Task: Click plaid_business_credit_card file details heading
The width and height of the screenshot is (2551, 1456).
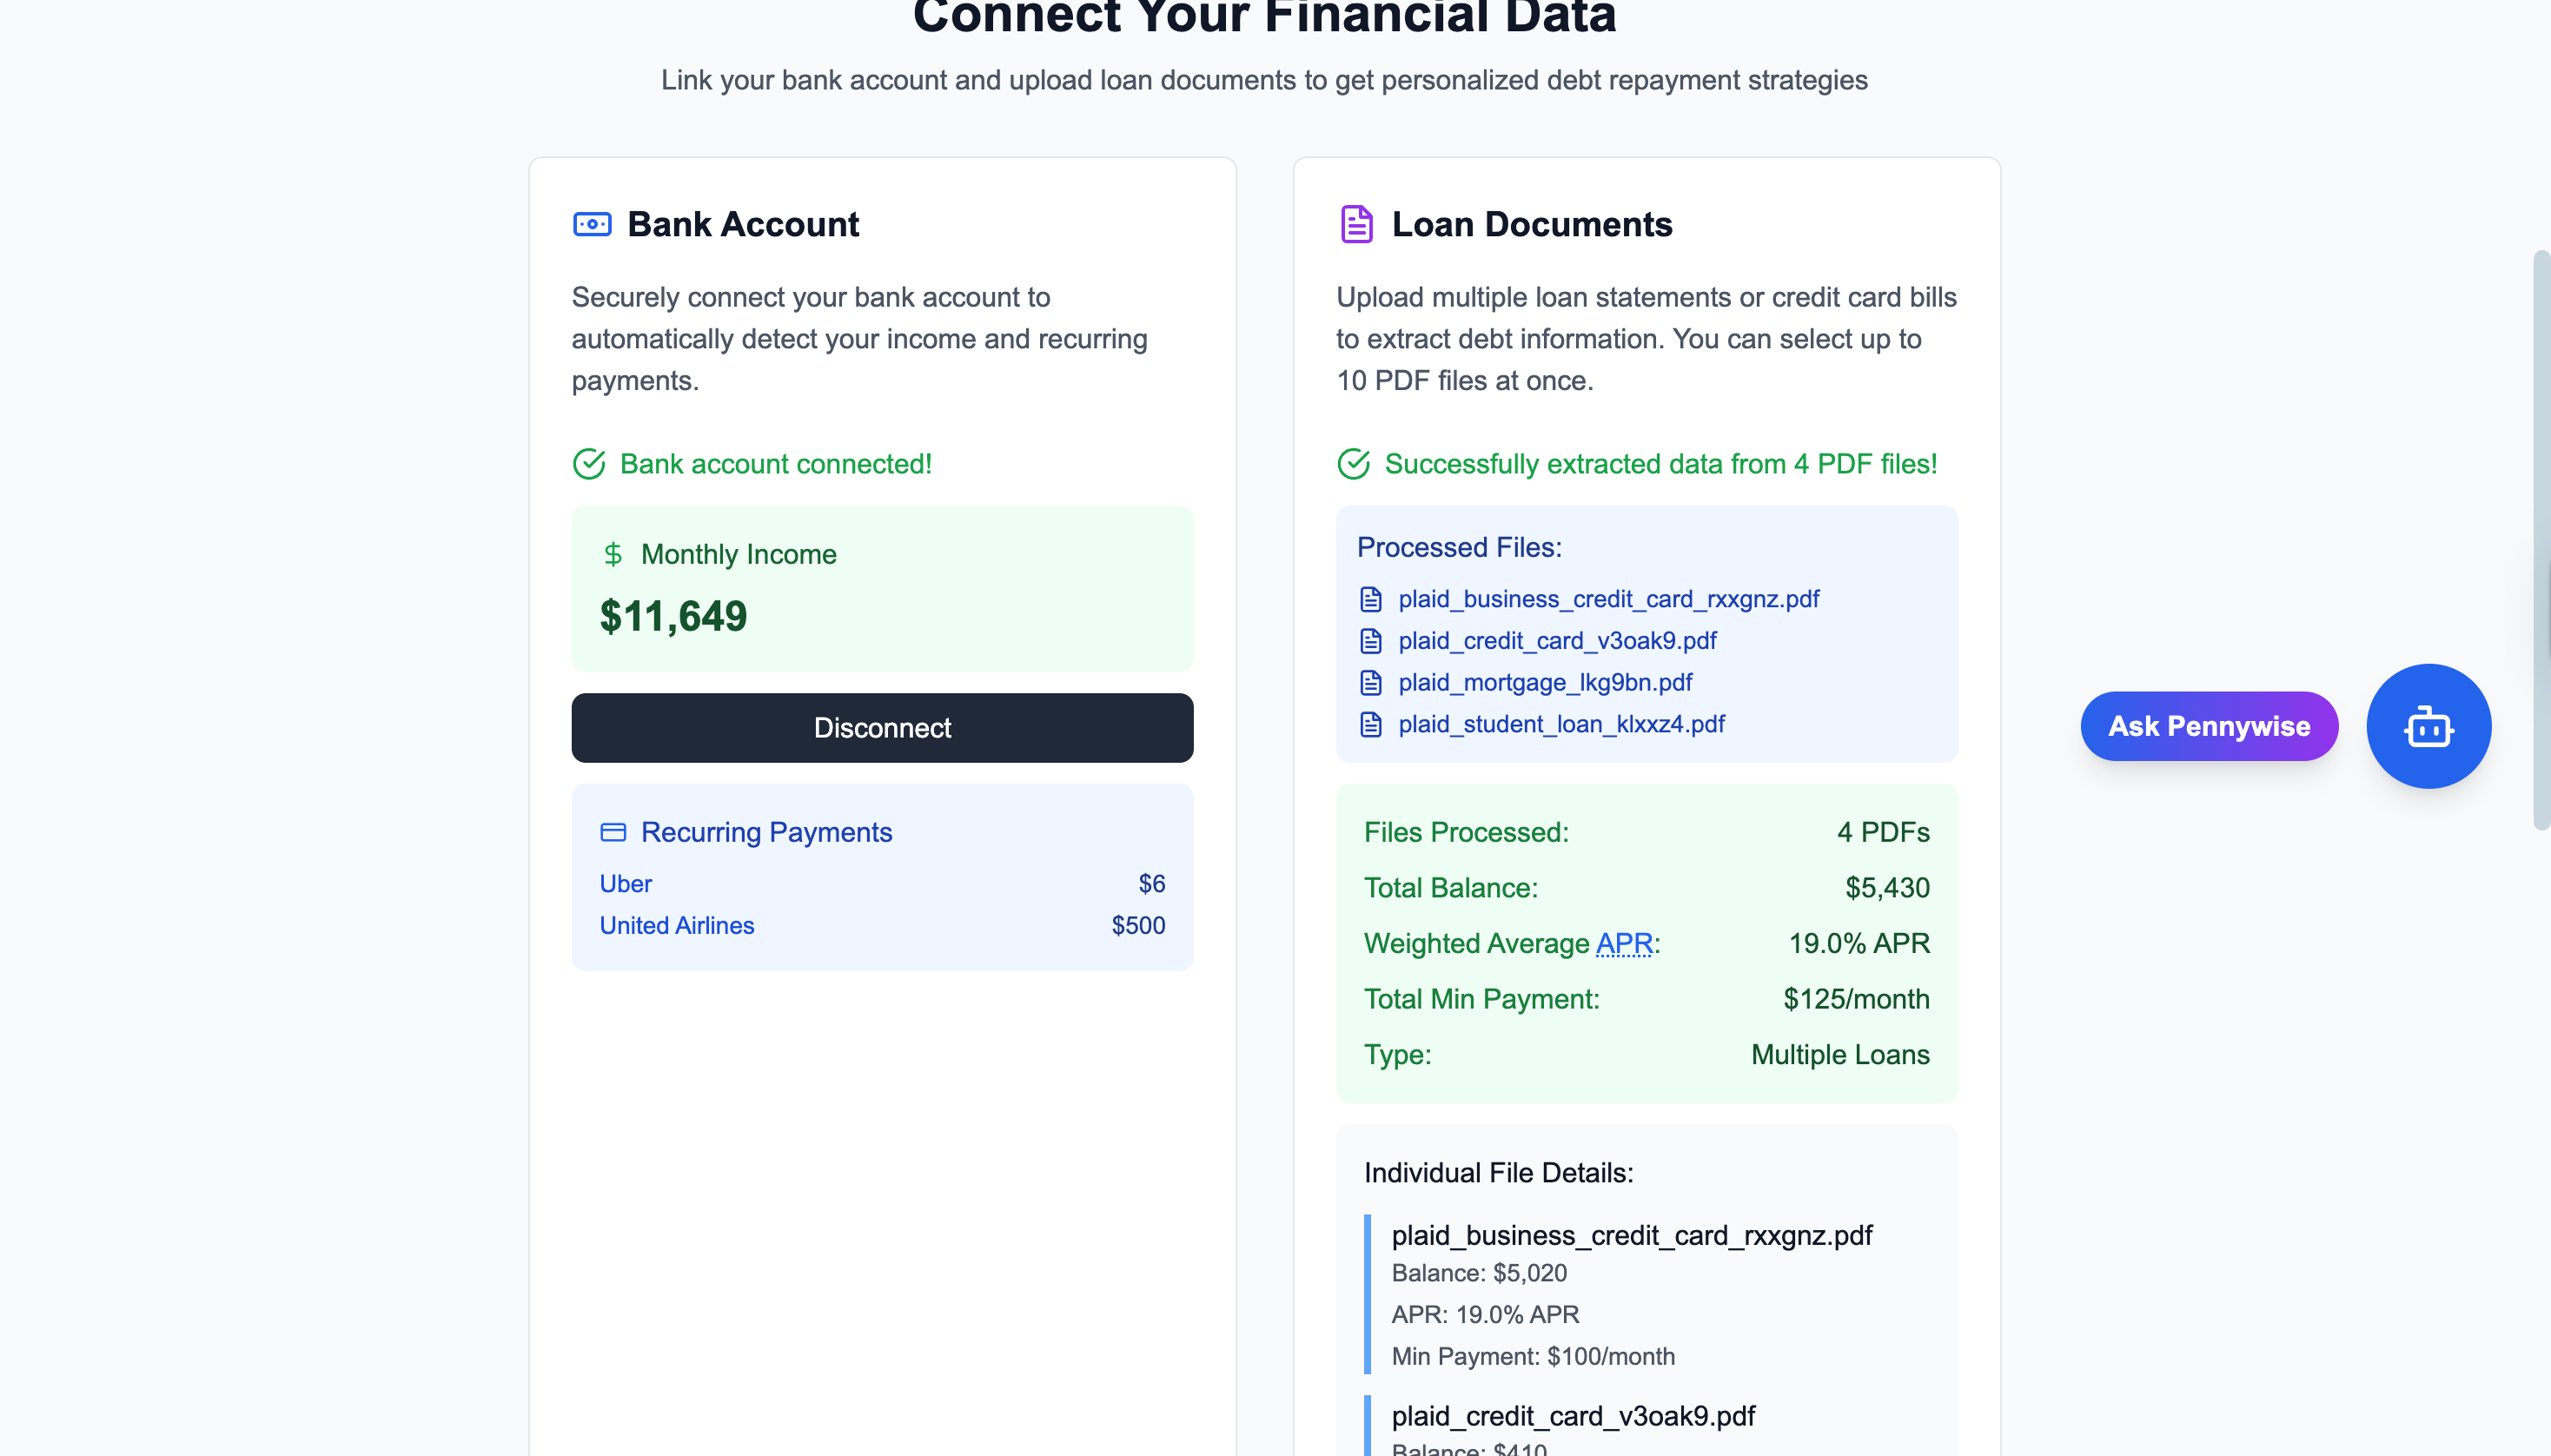Action: point(1631,1236)
